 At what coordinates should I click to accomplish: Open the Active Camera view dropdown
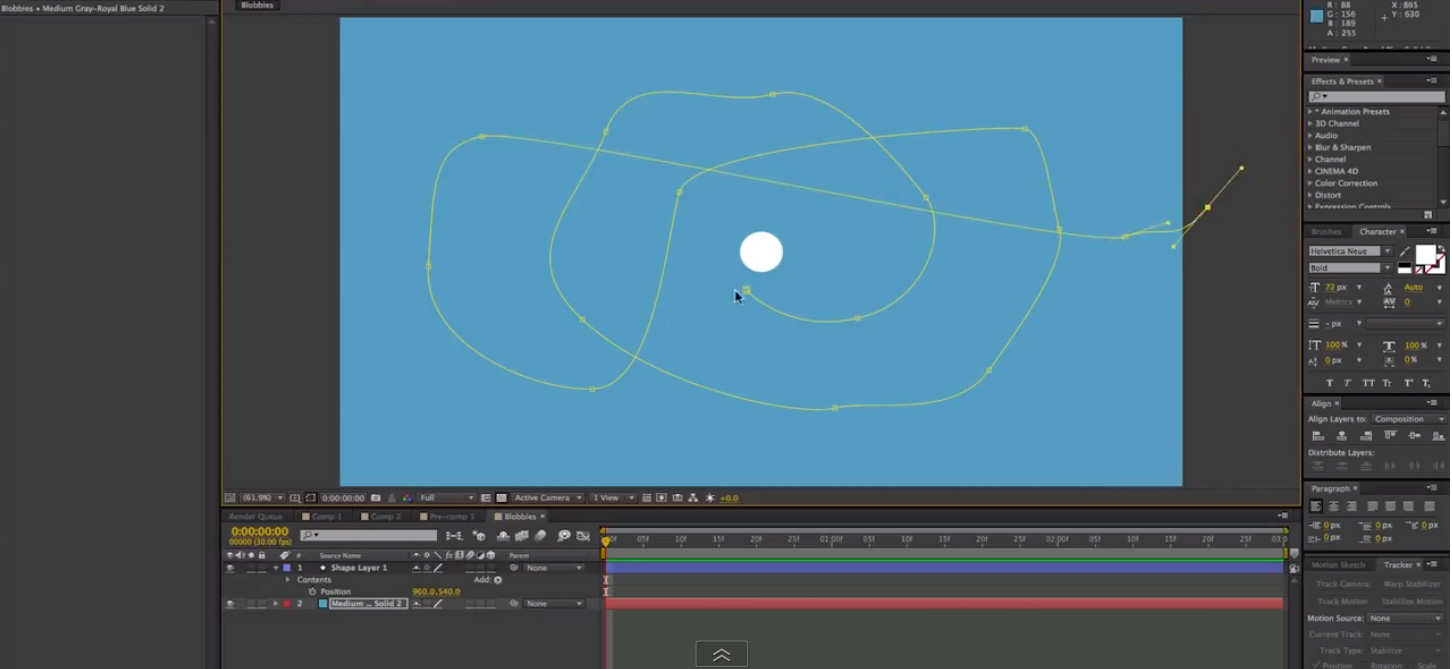click(x=547, y=498)
